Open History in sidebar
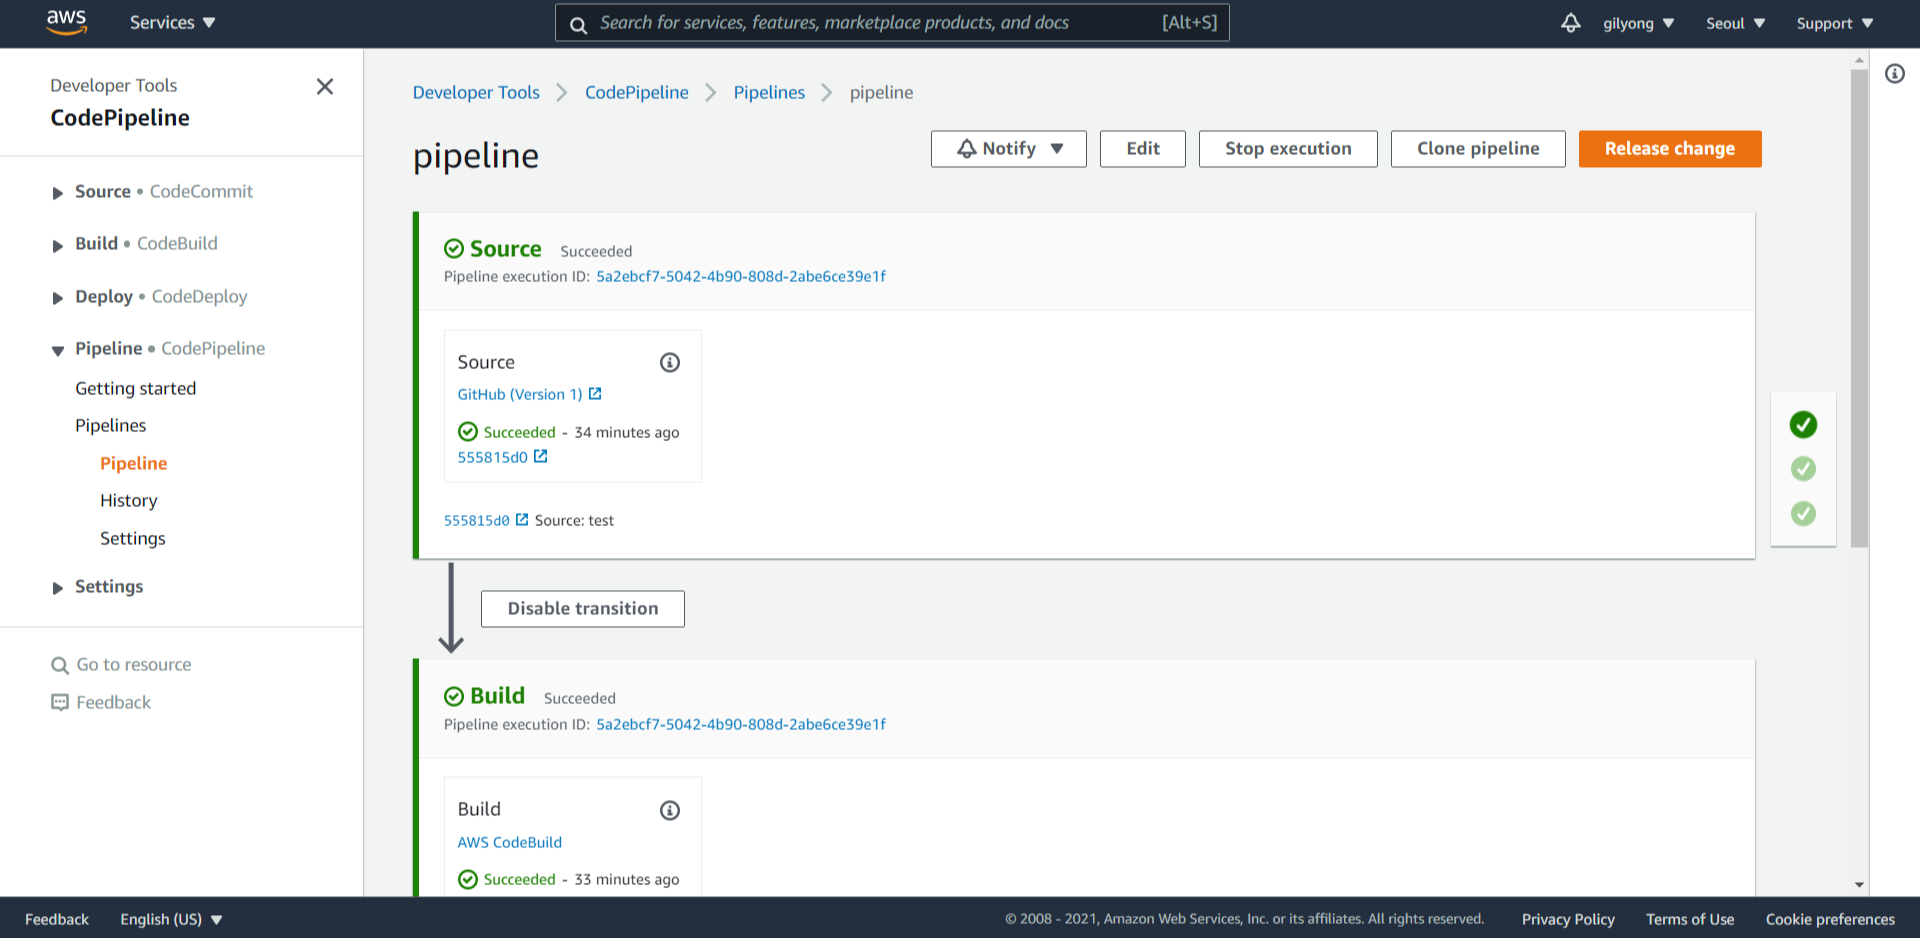1920x938 pixels. [x=129, y=500]
